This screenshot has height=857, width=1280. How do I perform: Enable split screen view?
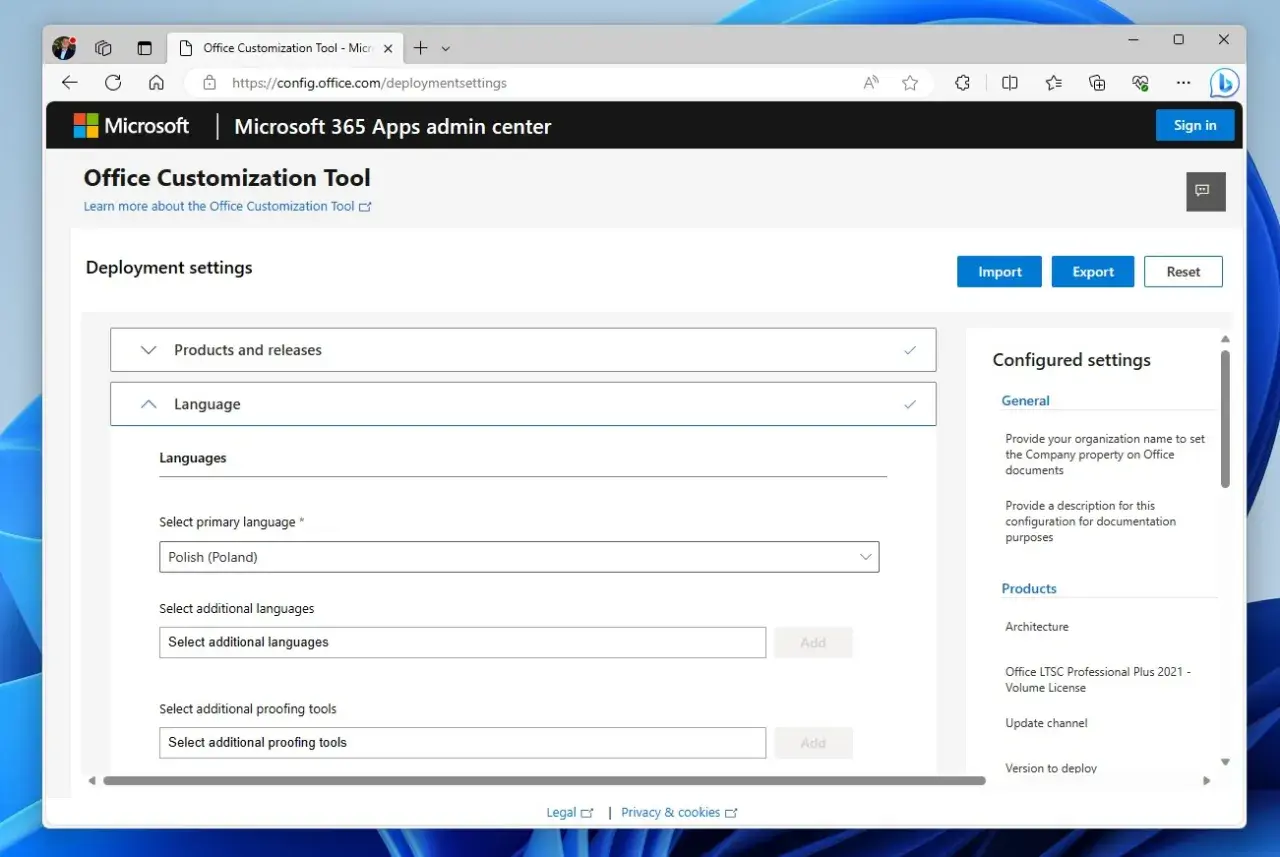point(1010,83)
